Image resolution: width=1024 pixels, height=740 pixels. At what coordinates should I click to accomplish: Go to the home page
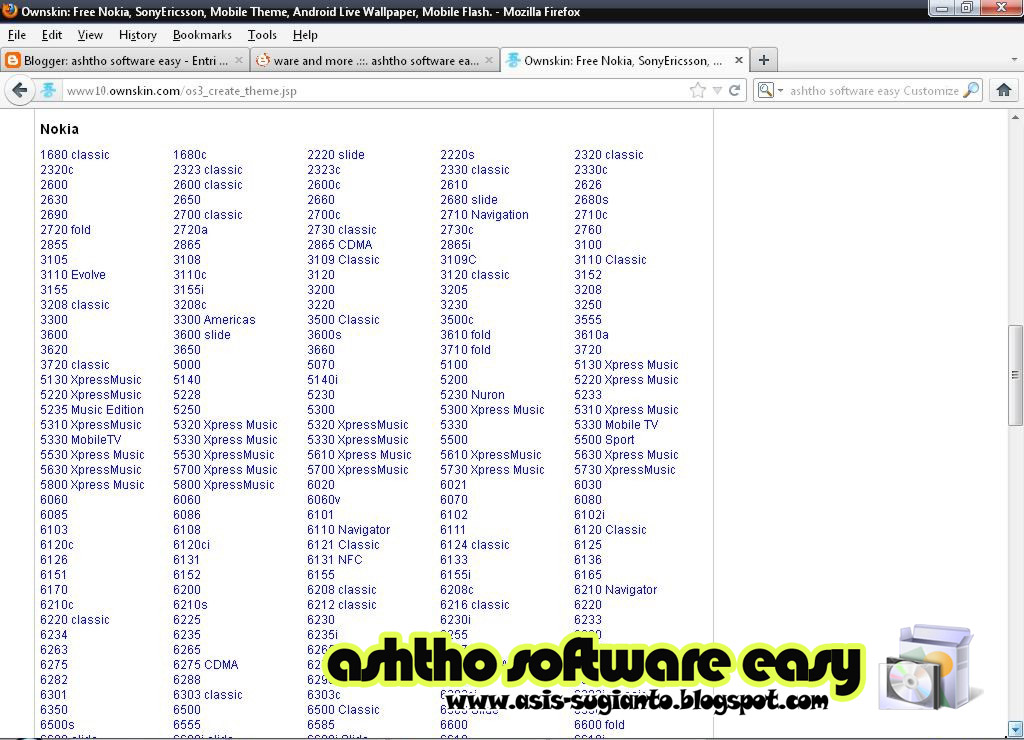1004,90
